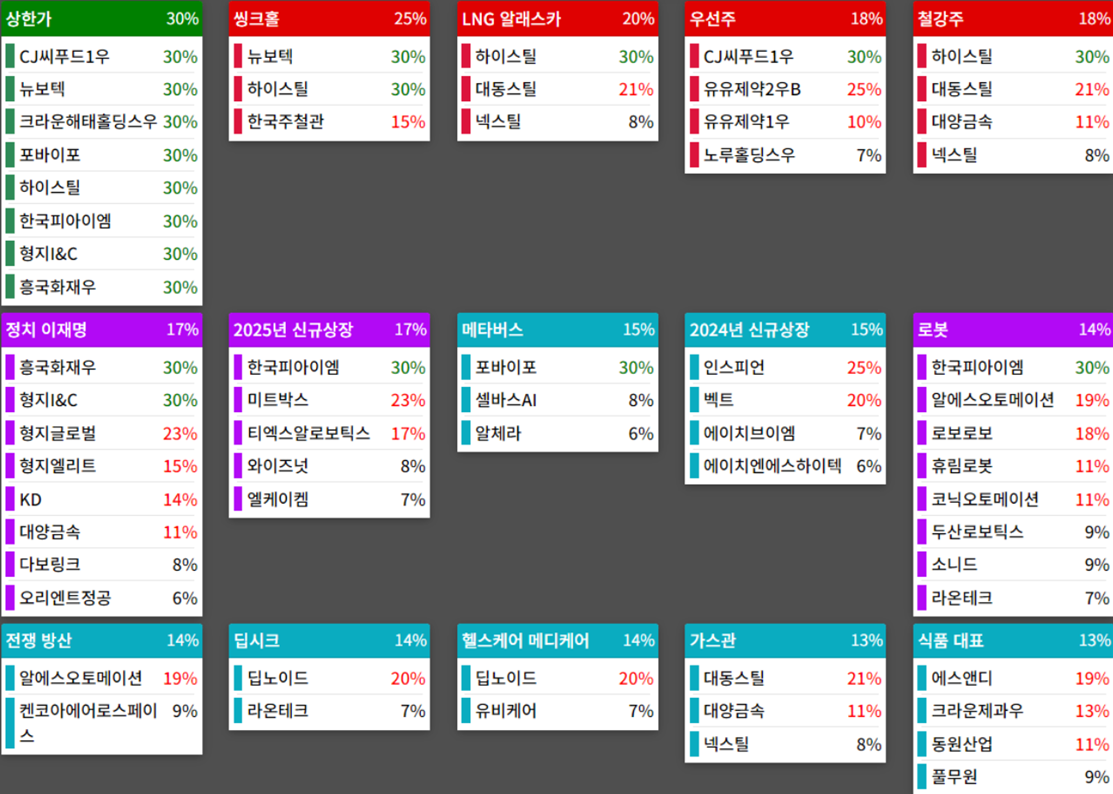1113x794 pixels.
Task: Open the 다보링크 stock row
Action: point(102,565)
